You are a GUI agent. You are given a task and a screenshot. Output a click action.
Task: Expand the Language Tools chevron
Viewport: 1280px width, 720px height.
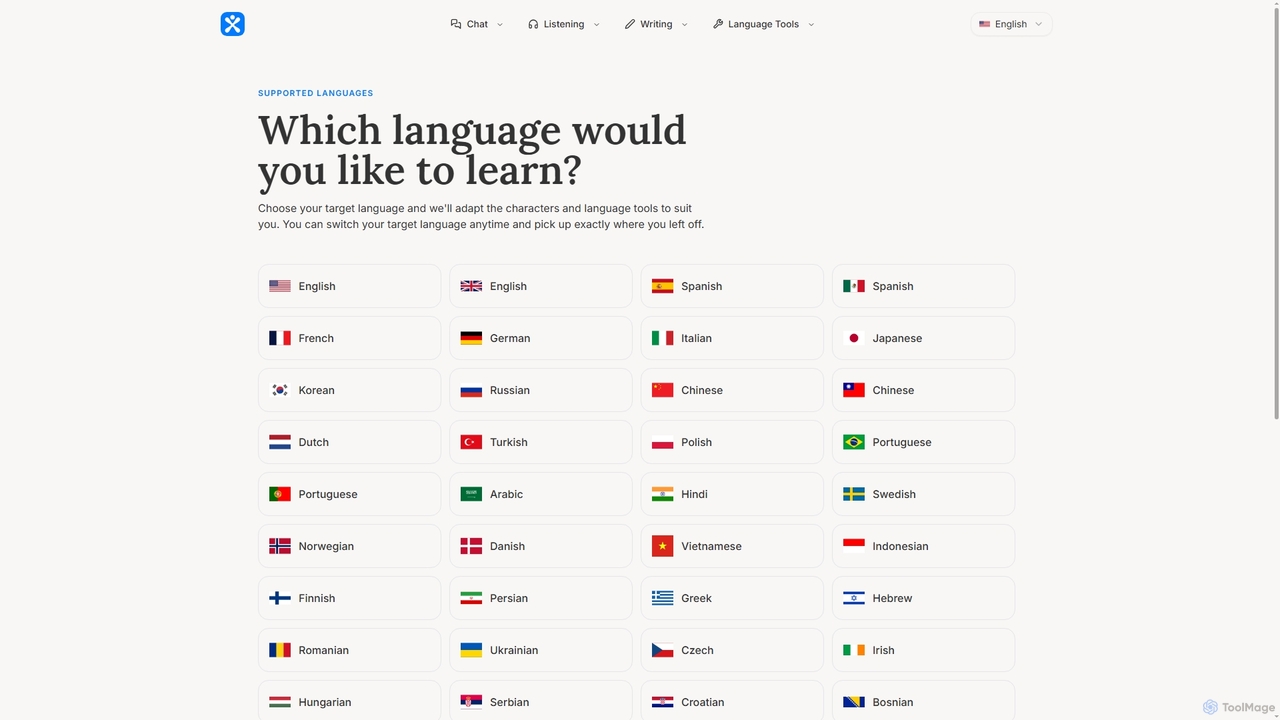811,24
